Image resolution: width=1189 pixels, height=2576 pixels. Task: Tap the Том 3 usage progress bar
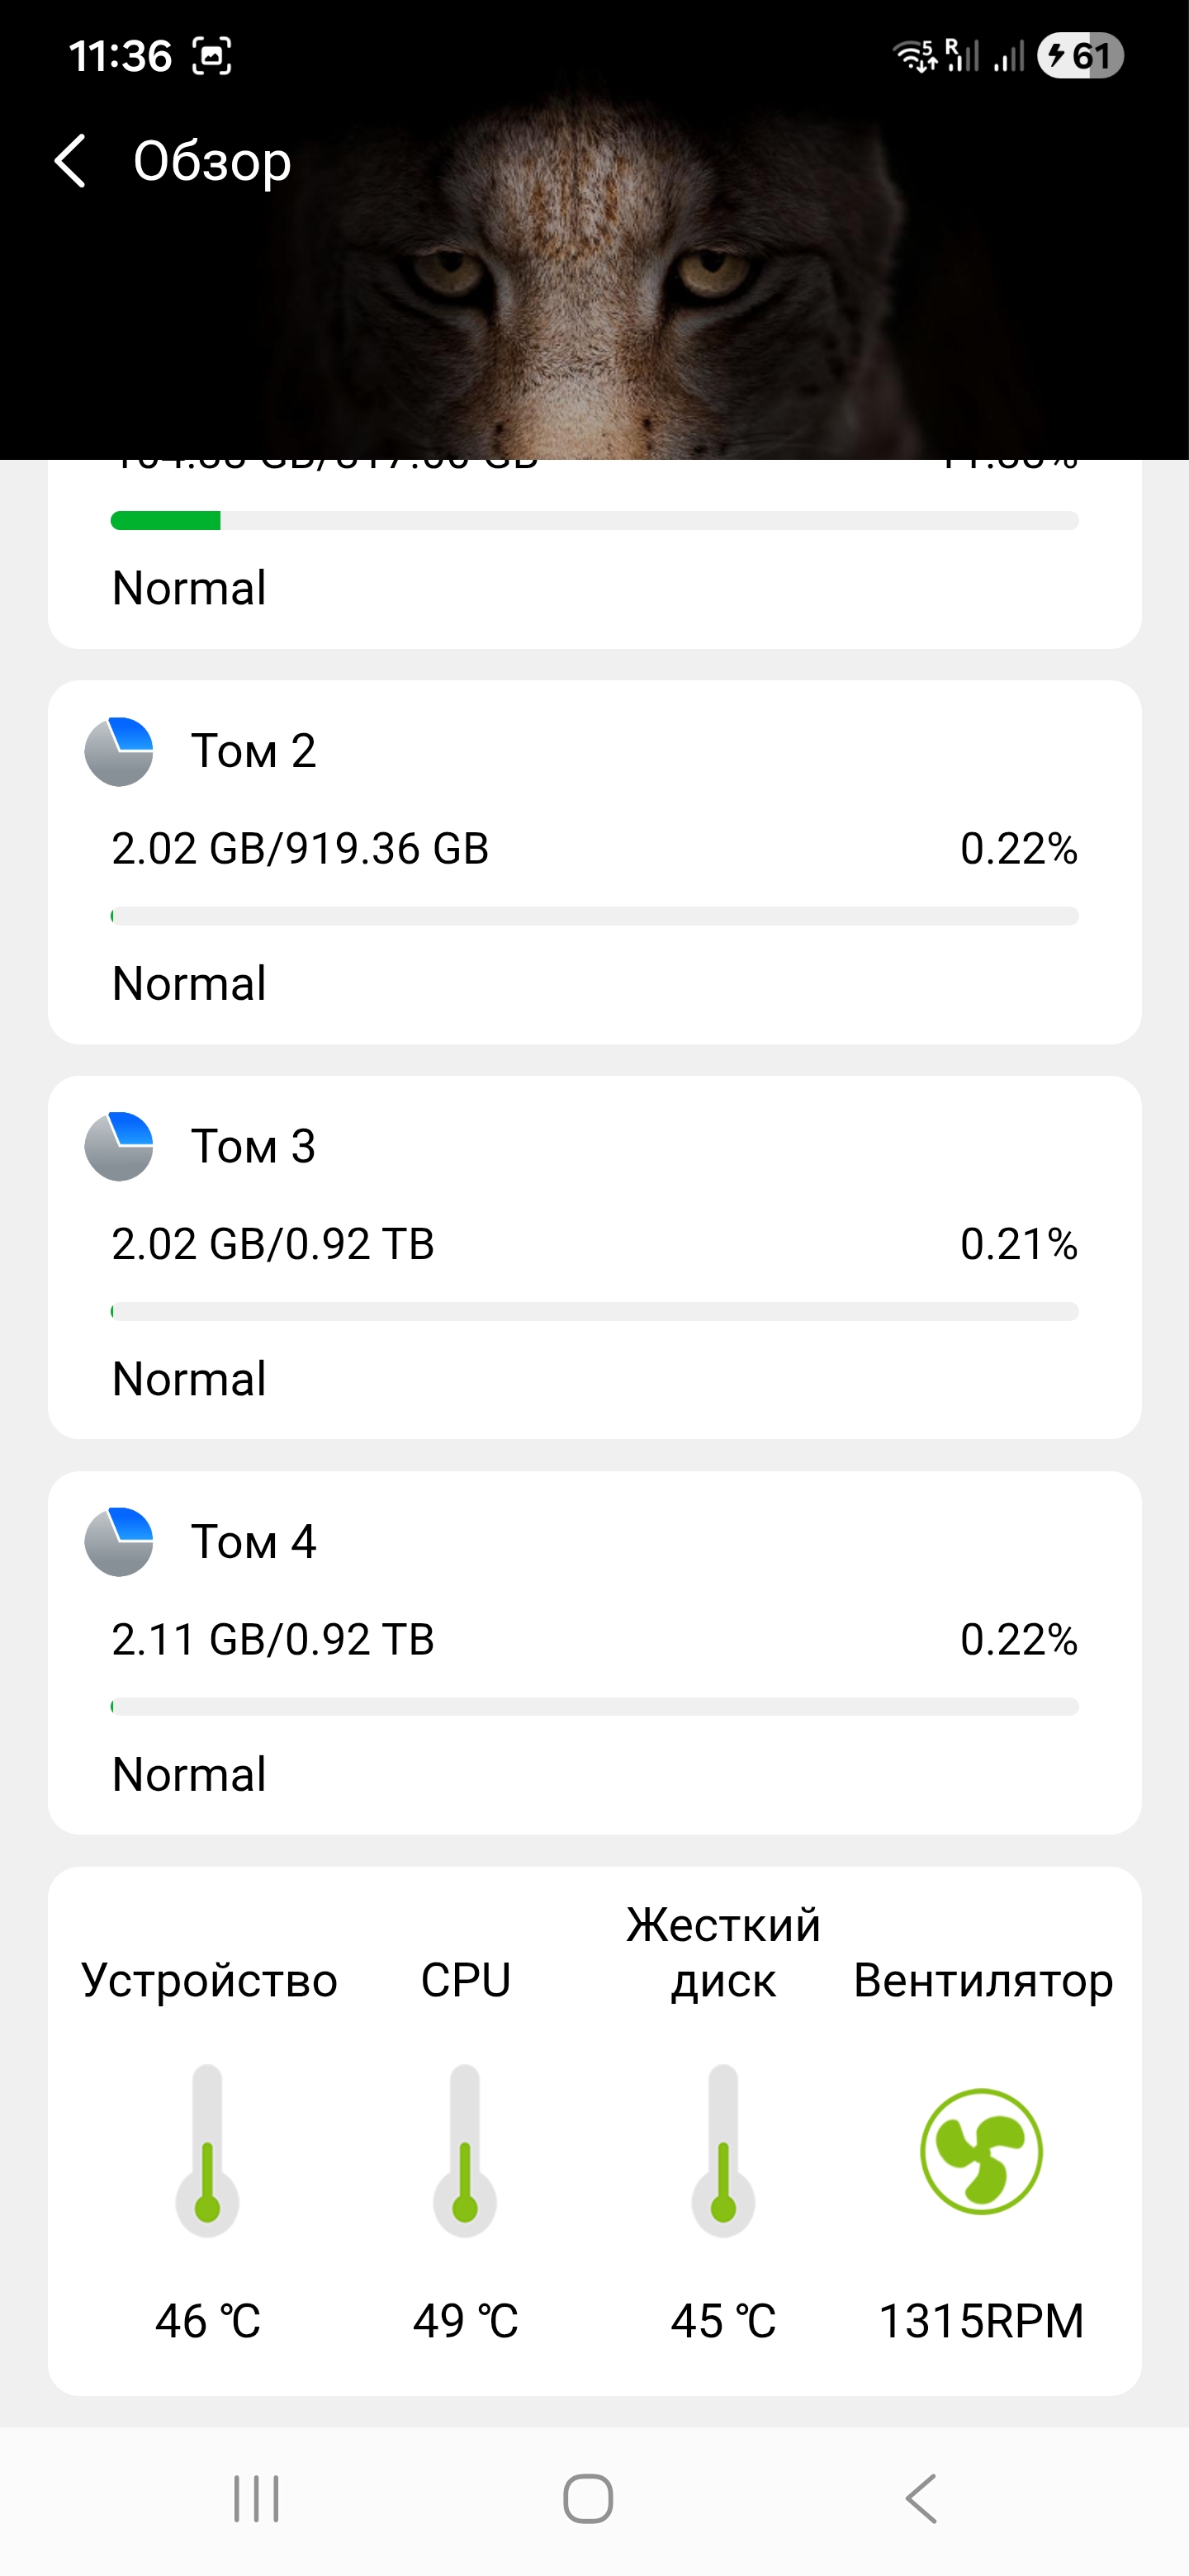coord(594,1311)
